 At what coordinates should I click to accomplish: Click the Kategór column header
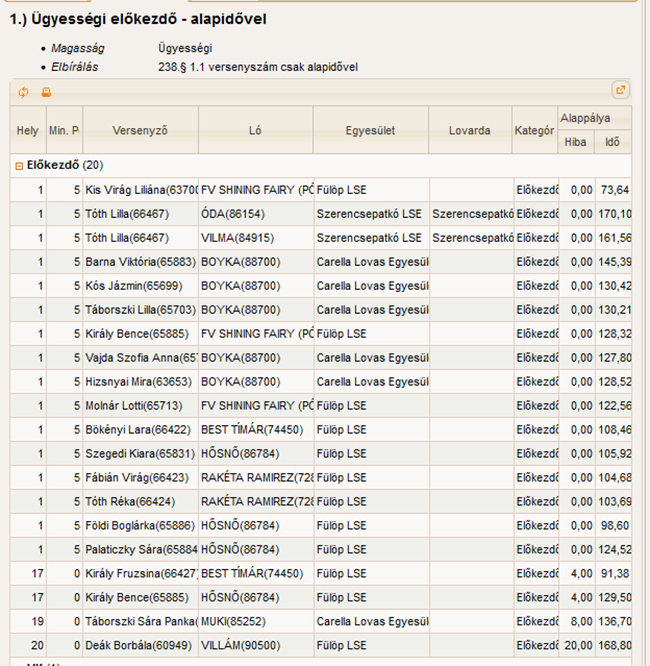[x=534, y=130]
